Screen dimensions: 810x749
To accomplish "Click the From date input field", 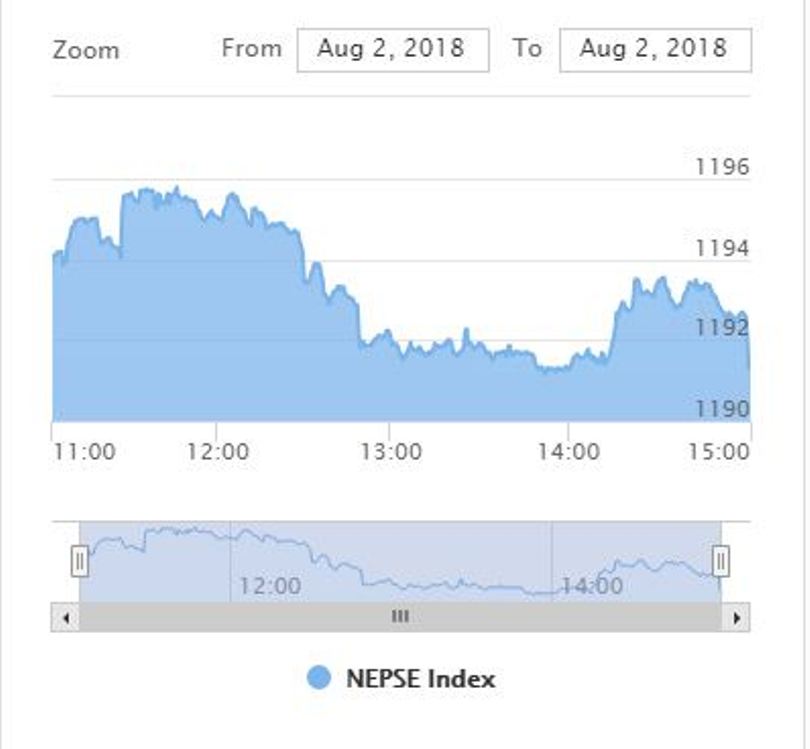I will pyautogui.click(x=392, y=49).
